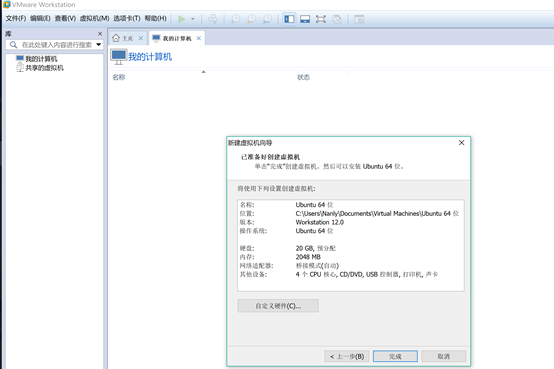The height and width of the screenshot is (369, 554).
Task: Click the take snapshot clock icon
Action: [235, 19]
